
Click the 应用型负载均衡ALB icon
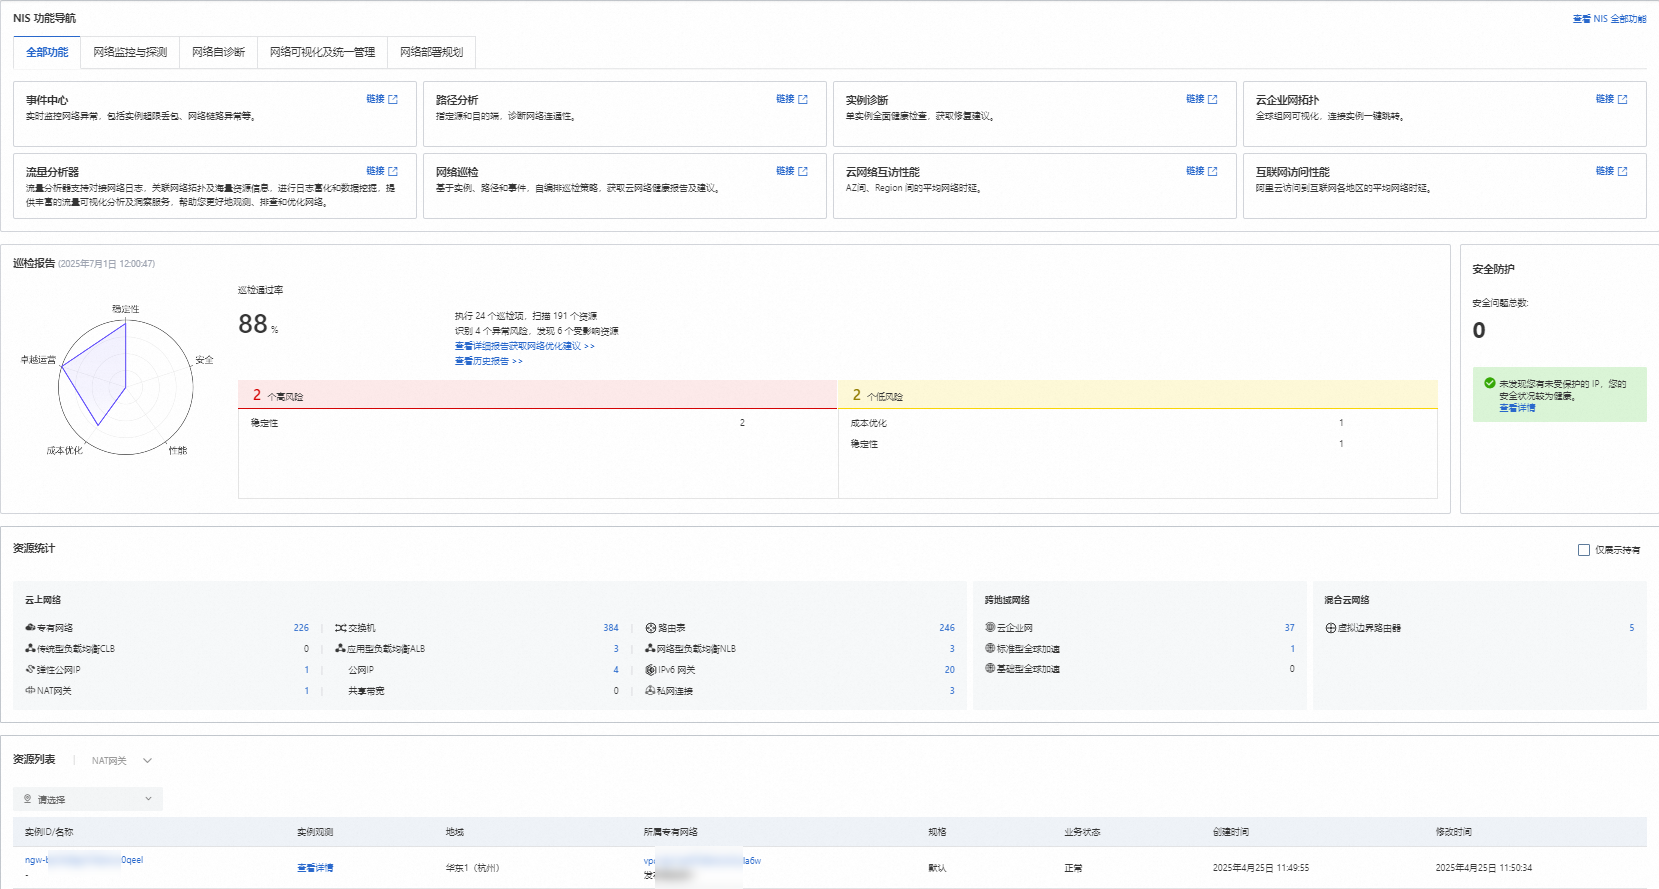[341, 649]
